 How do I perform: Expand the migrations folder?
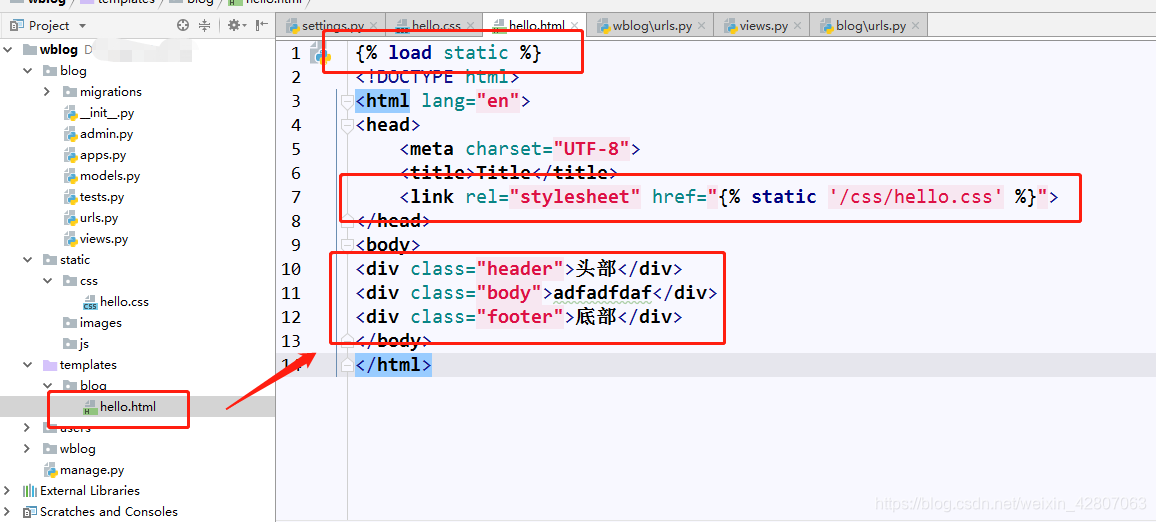[47, 91]
